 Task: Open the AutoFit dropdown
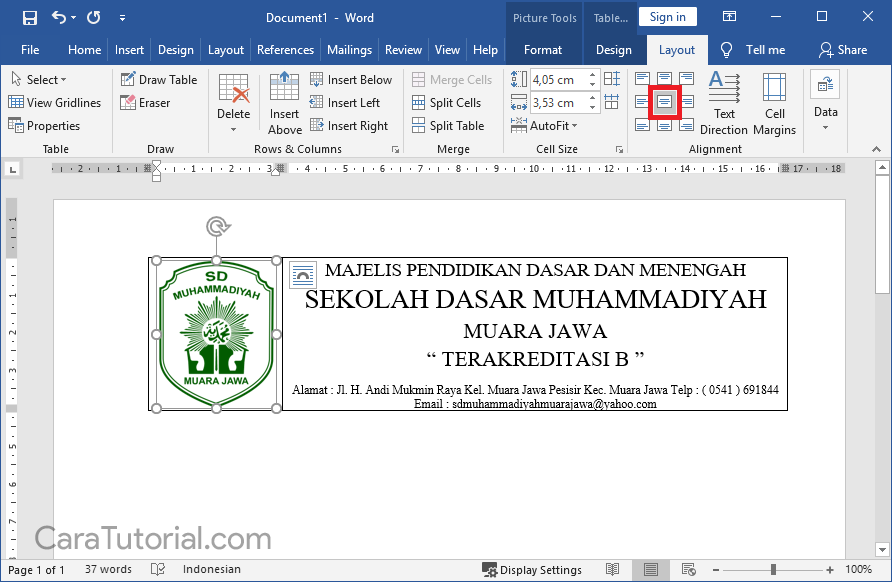(544, 126)
